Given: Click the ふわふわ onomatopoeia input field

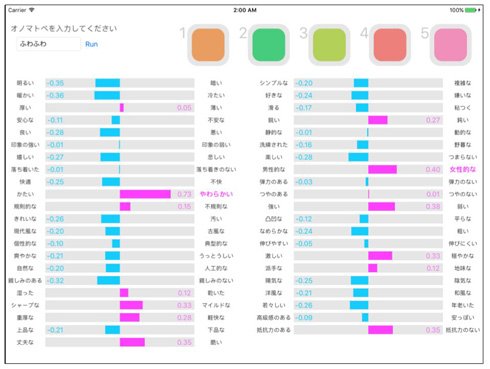Looking at the screenshot, I should [48, 44].
